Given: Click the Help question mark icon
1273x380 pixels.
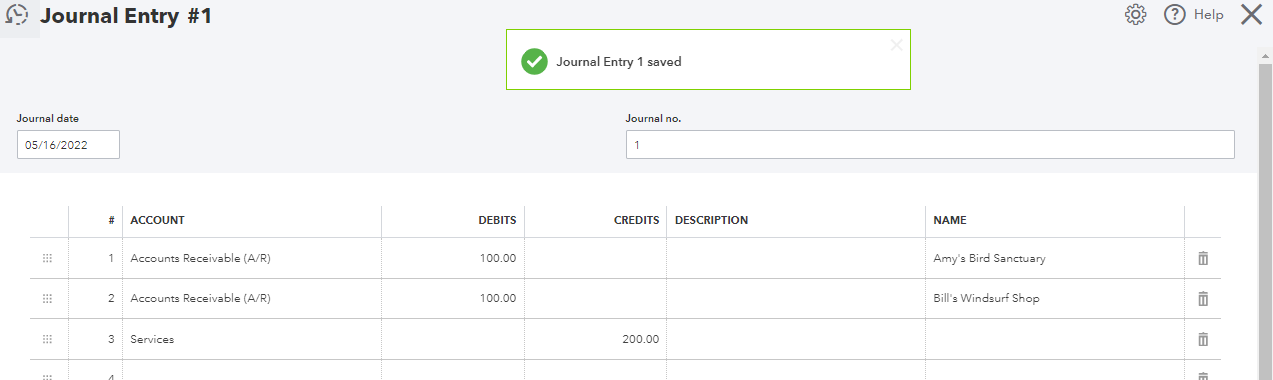Looking at the screenshot, I should 1175,15.
